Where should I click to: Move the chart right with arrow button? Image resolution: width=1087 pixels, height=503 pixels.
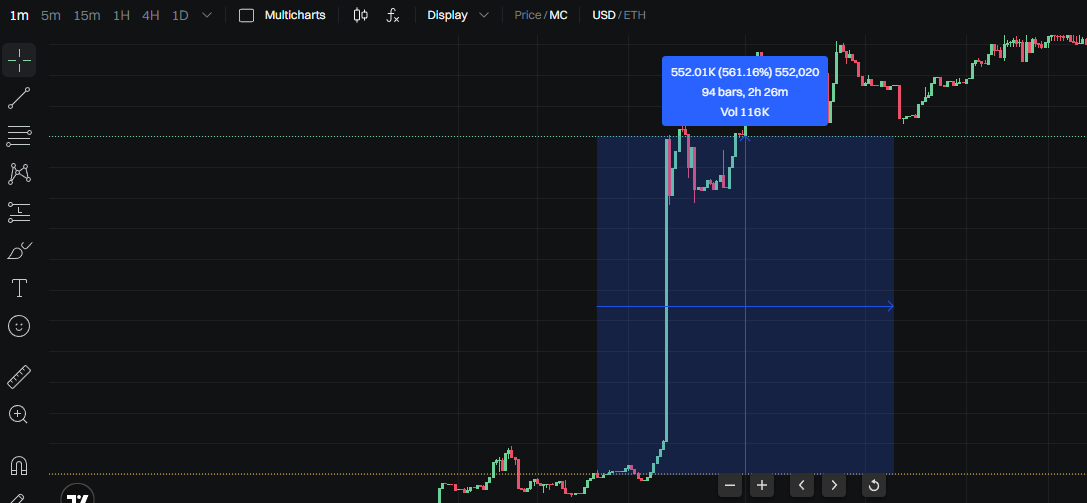[x=834, y=485]
